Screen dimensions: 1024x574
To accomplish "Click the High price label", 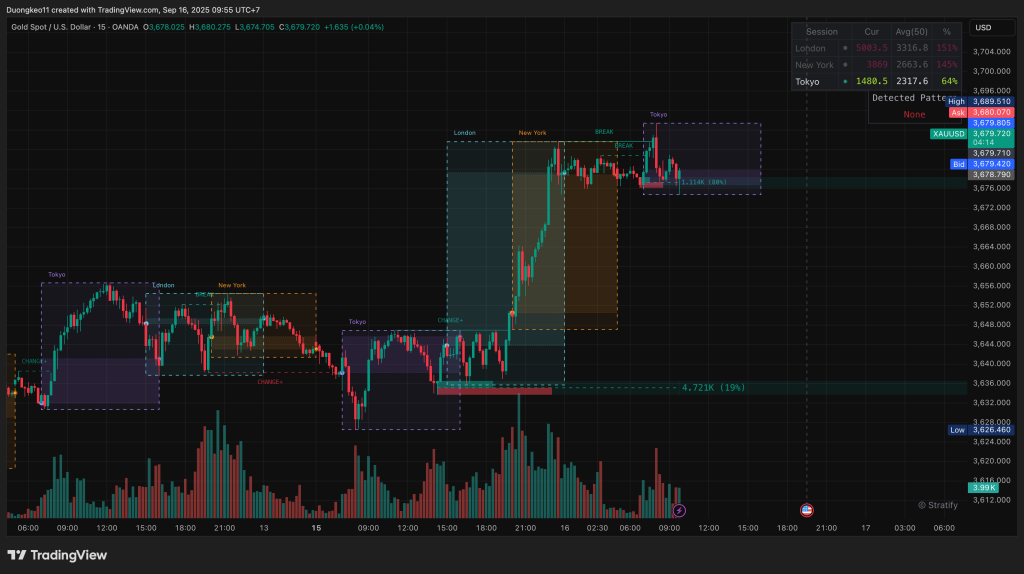I will [x=956, y=101].
